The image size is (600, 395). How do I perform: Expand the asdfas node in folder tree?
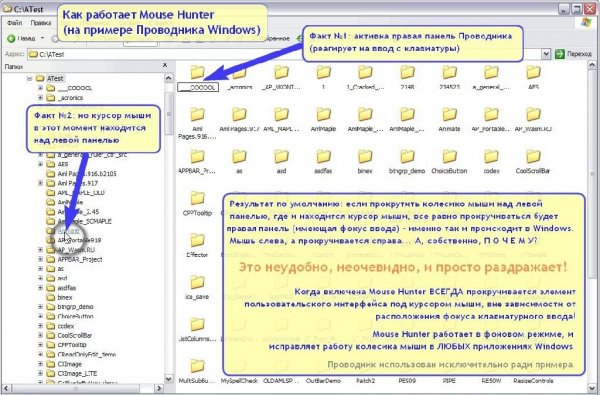pos(40,288)
